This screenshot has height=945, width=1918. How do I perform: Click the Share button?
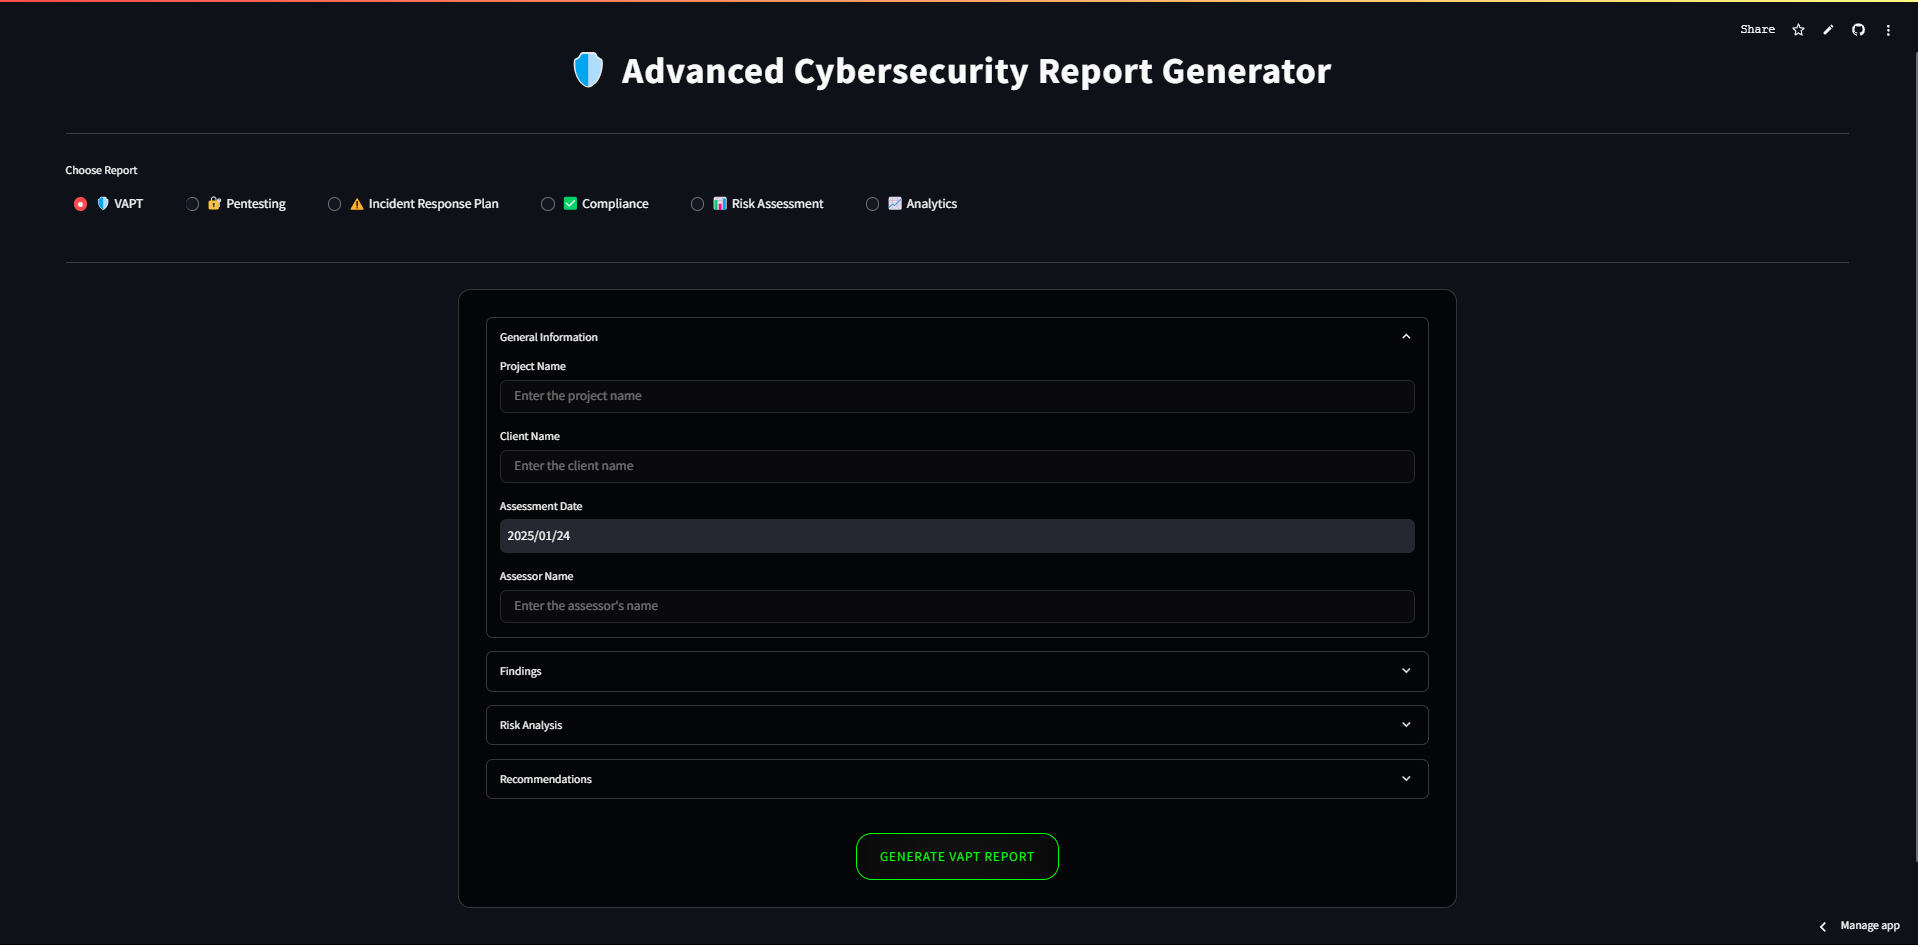[x=1757, y=30]
